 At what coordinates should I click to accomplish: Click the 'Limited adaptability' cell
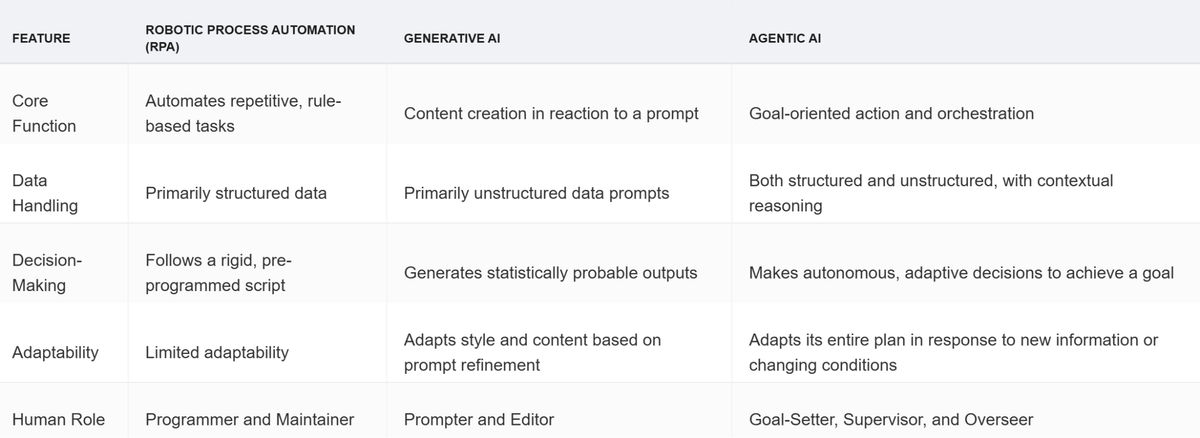coord(217,352)
